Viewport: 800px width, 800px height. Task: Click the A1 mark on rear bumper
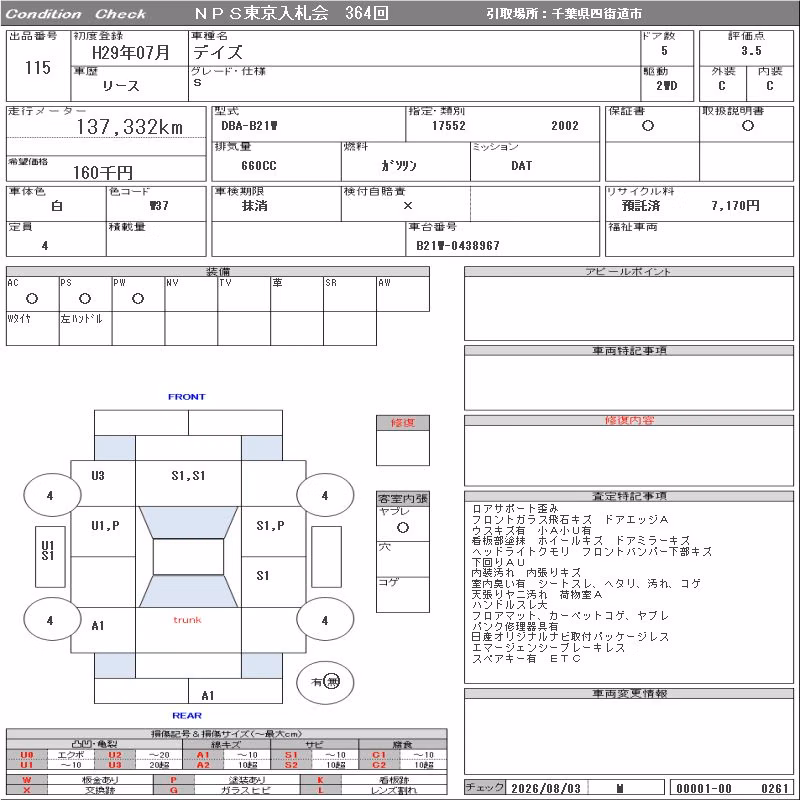208,695
